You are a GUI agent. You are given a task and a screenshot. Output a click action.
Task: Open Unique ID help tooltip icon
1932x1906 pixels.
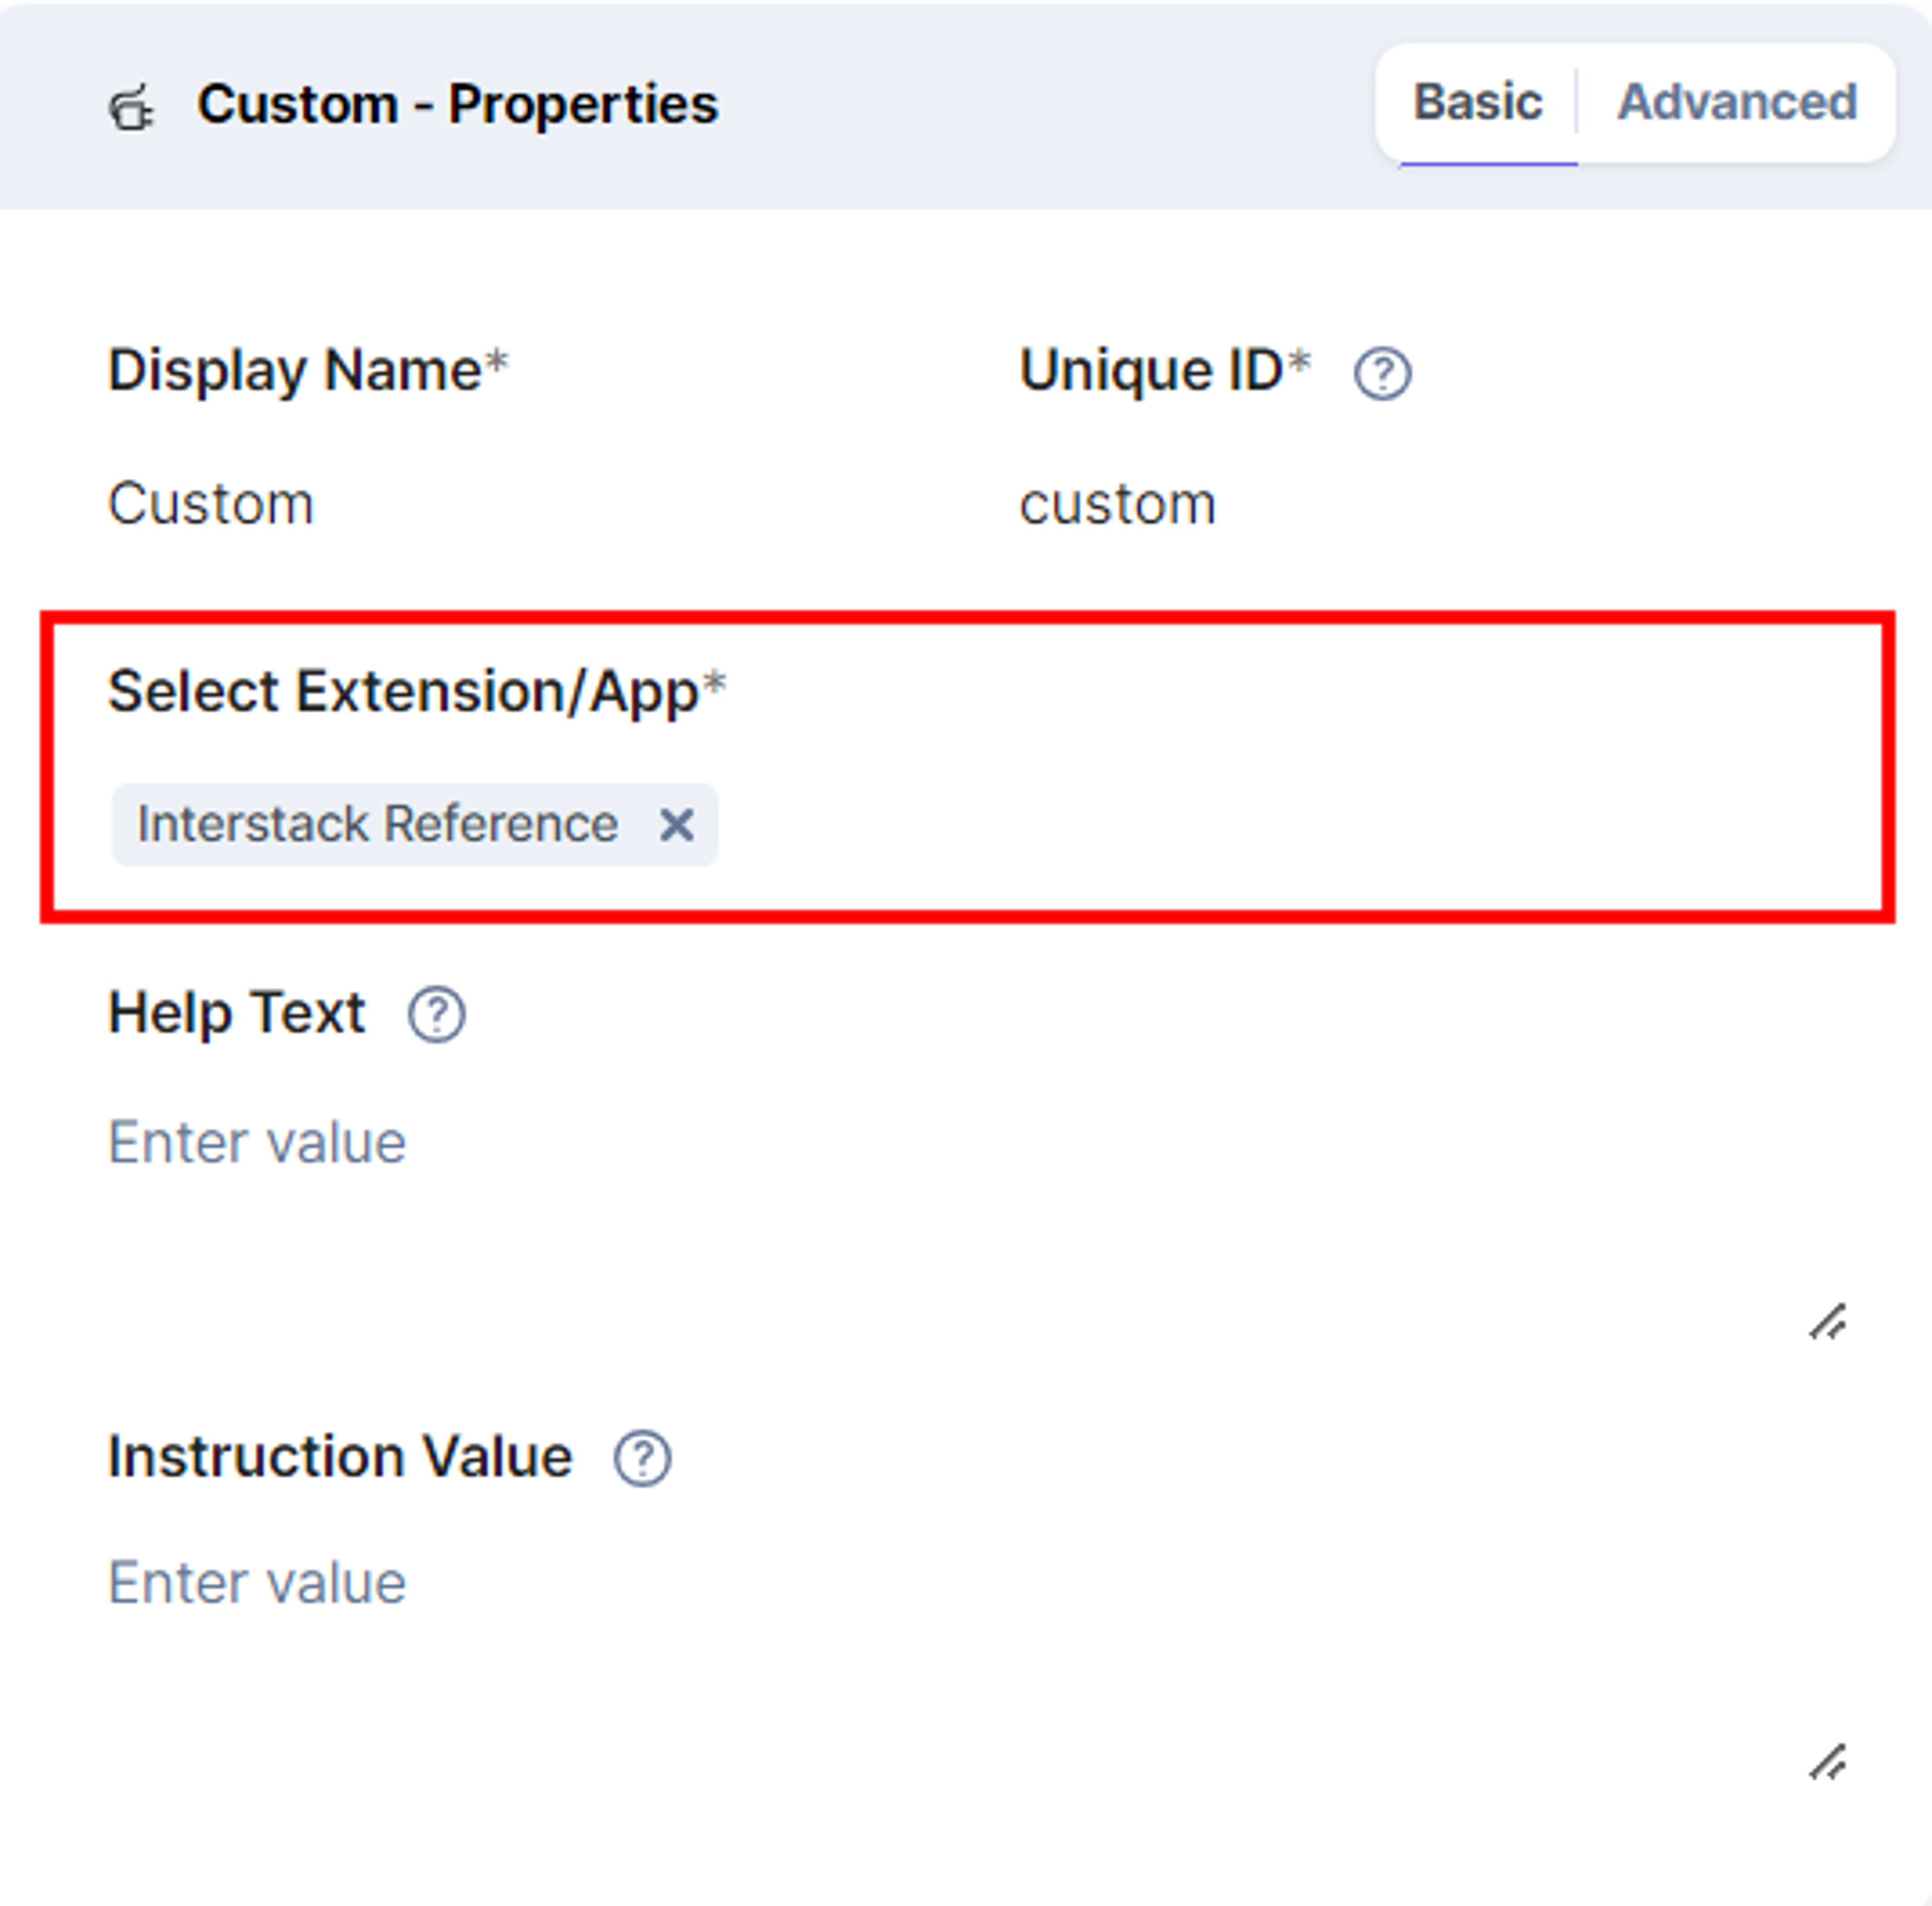(x=1382, y=374)
